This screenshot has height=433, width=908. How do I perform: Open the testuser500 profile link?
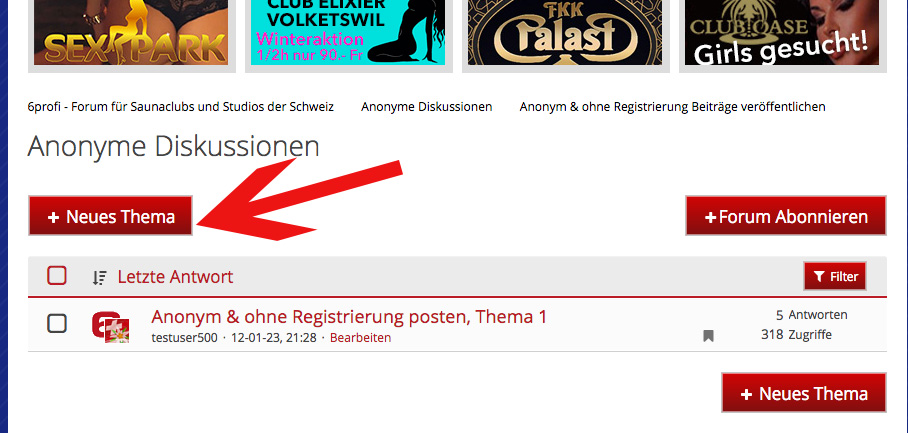185,337
